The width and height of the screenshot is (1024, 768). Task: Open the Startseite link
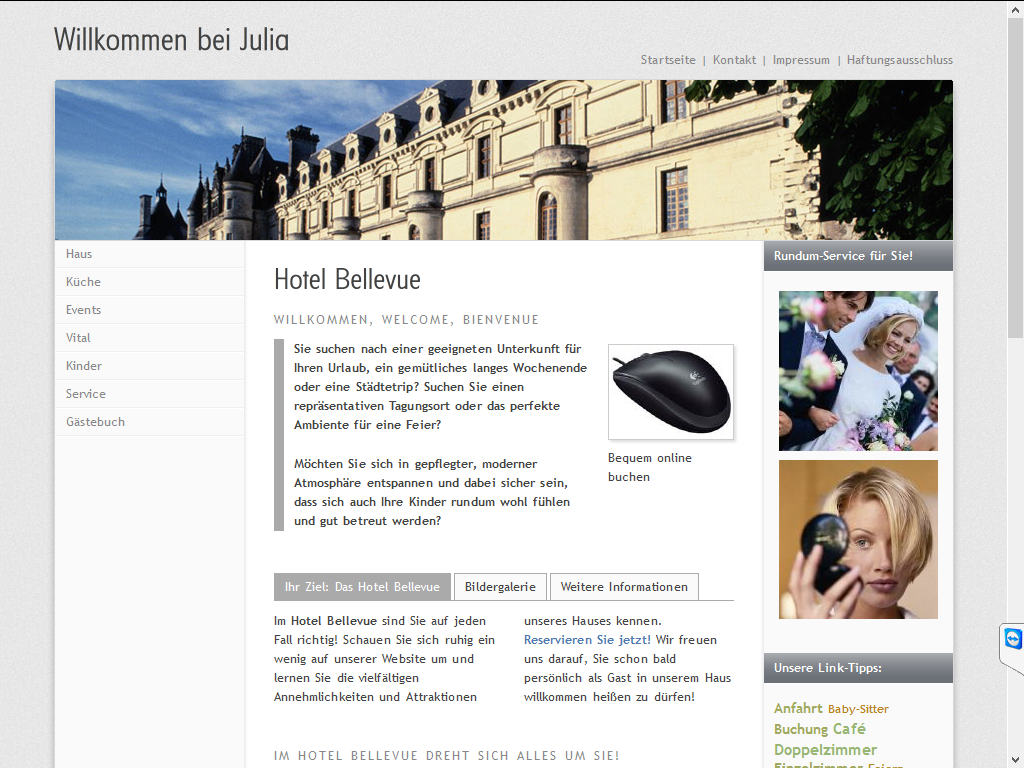(x=668, y=60)
